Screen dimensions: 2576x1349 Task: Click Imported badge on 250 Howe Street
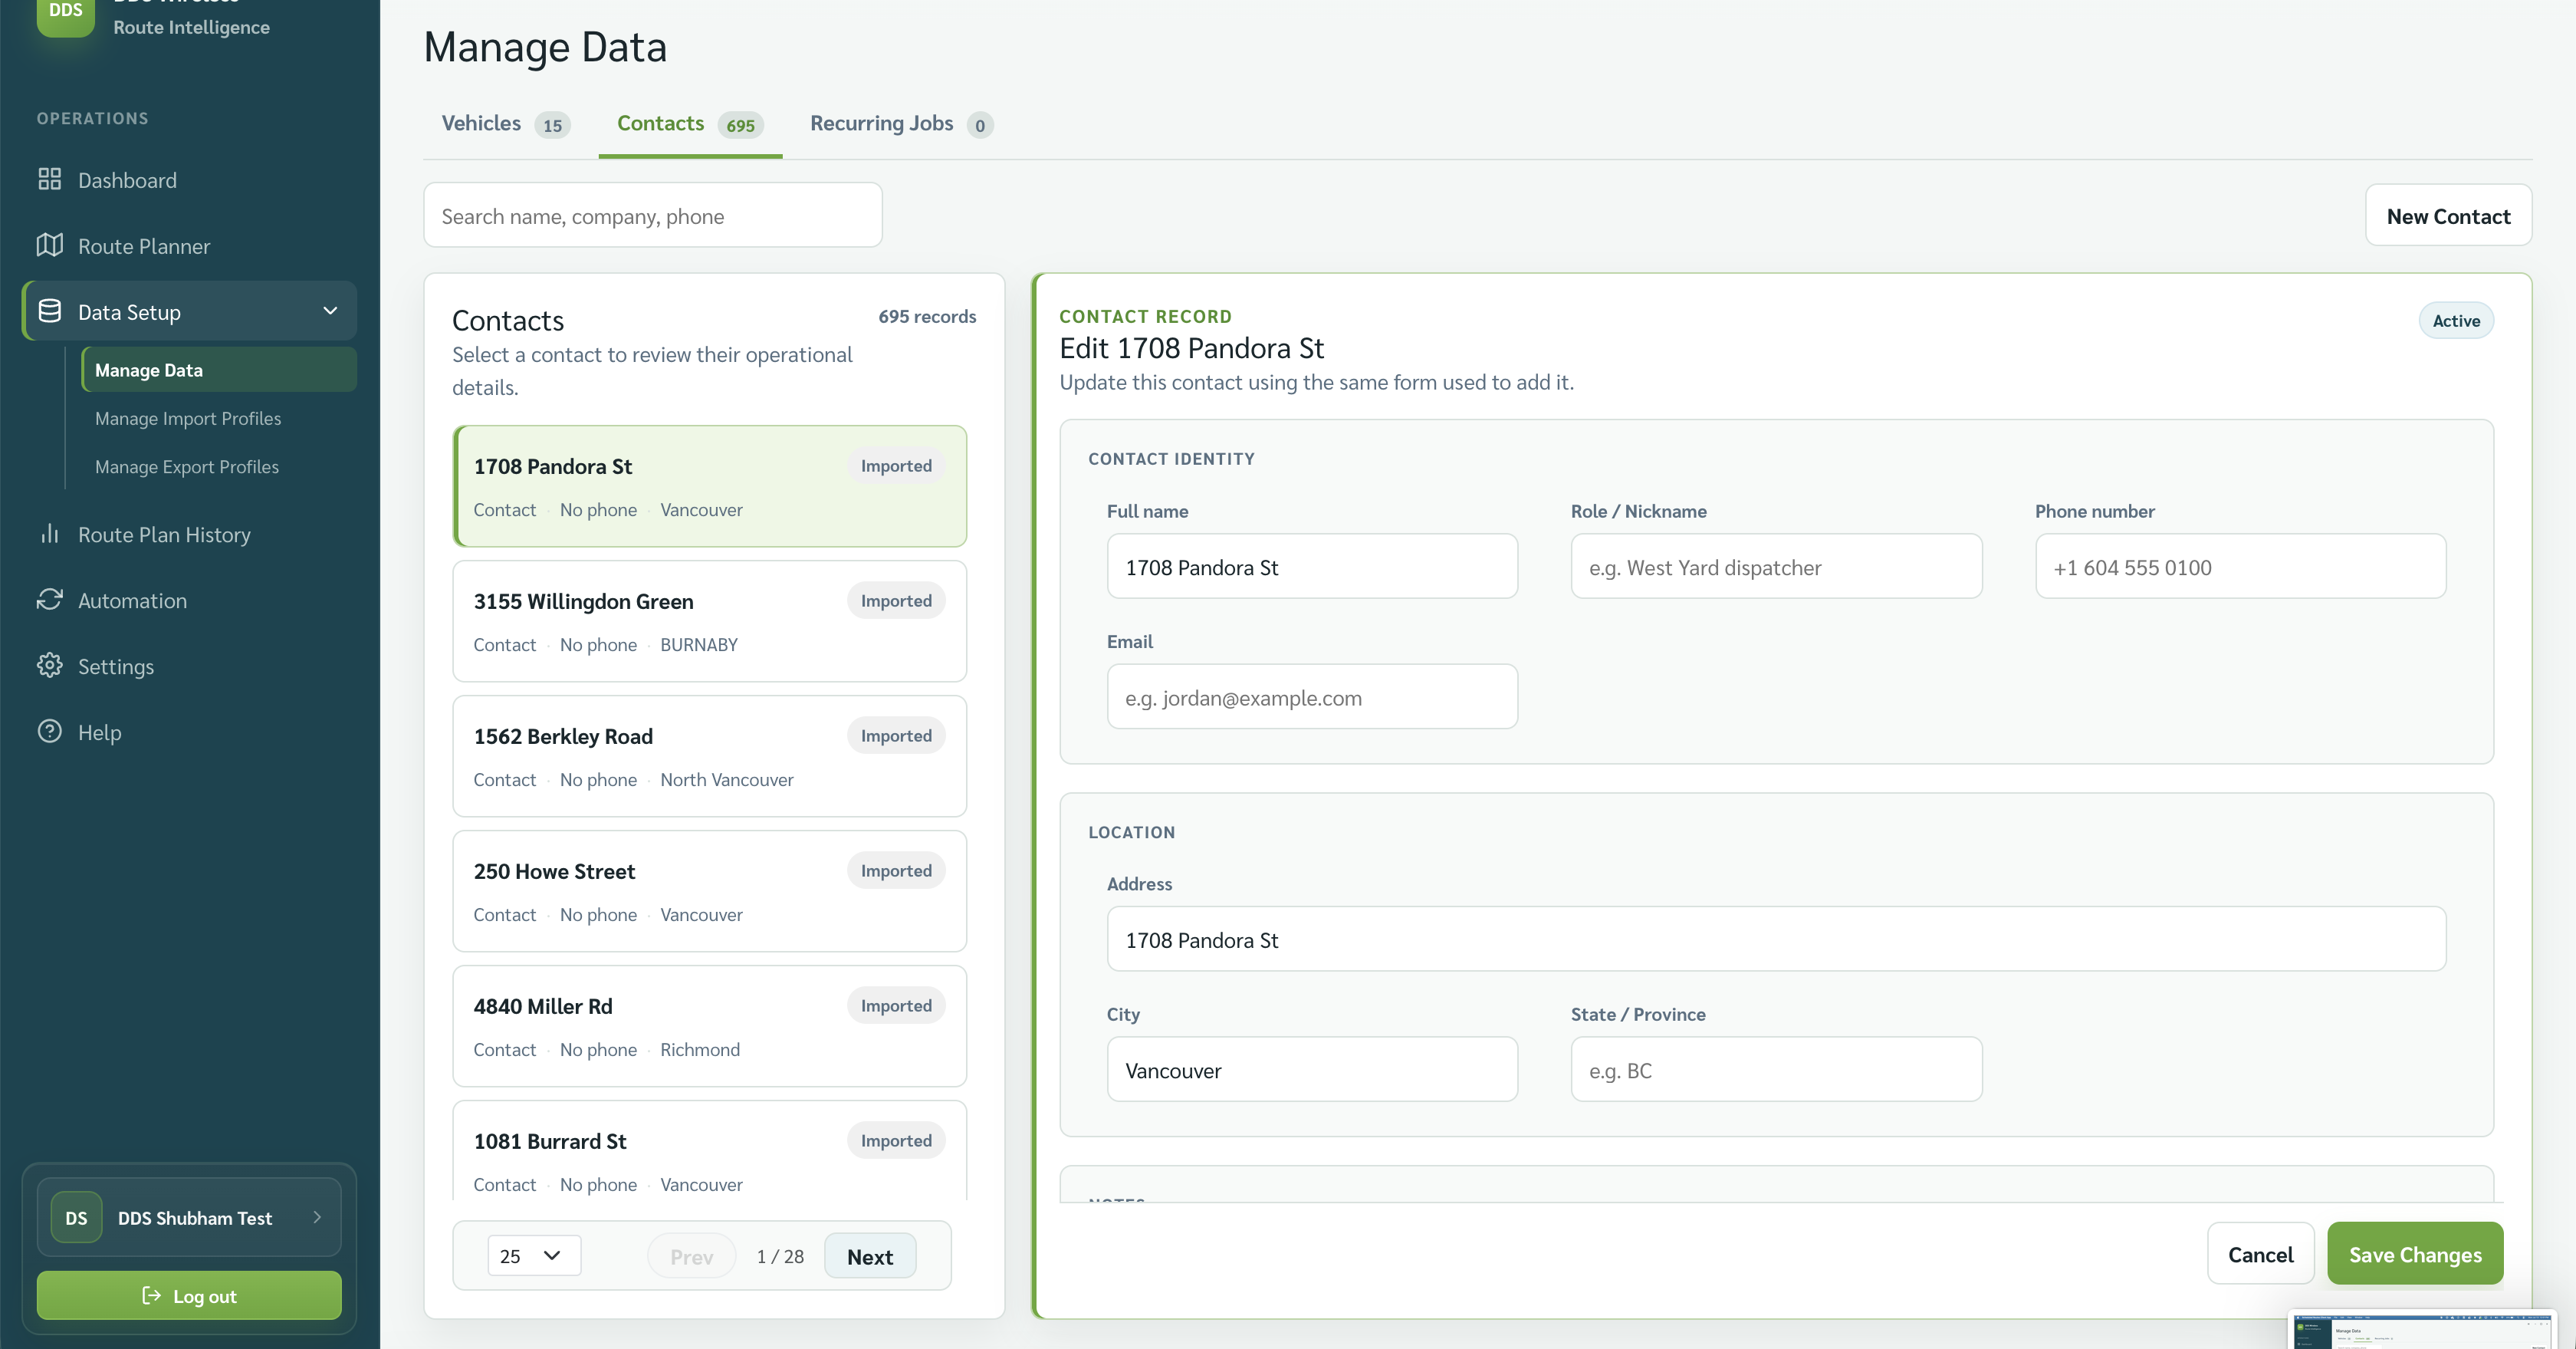pos(896,870)
